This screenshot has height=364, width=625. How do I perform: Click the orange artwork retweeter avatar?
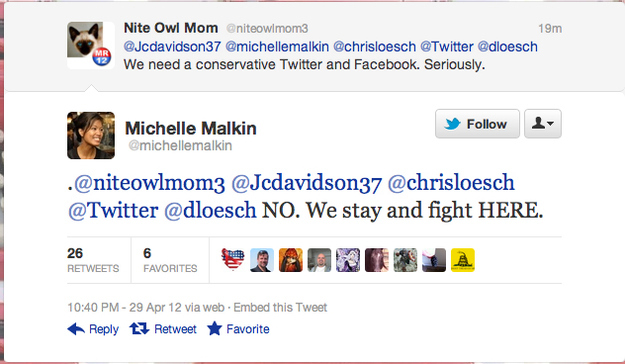(x=291, y=260)
